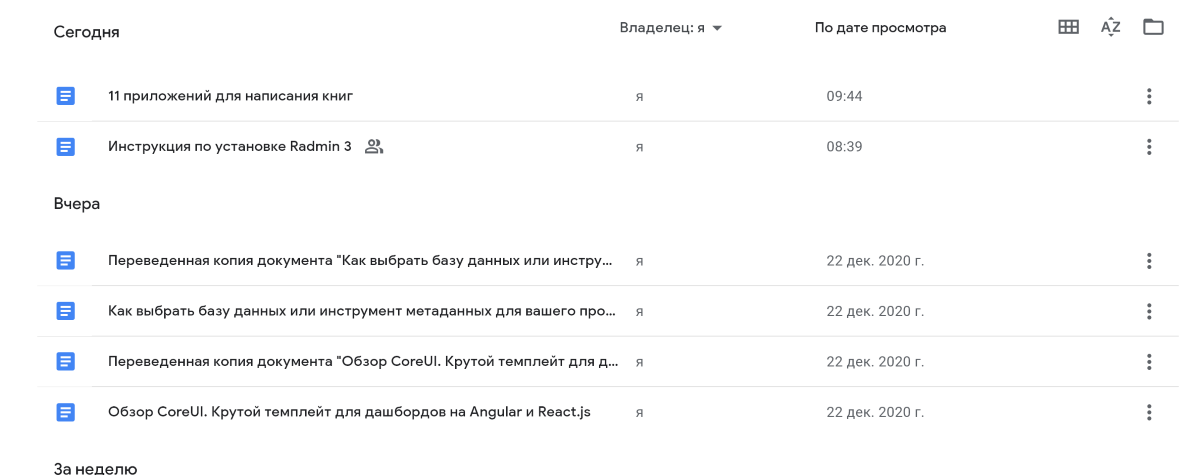
Task: Open more options for Radmin 3 instruction document
Action: pyautogui.click(x=1149, y=147)
